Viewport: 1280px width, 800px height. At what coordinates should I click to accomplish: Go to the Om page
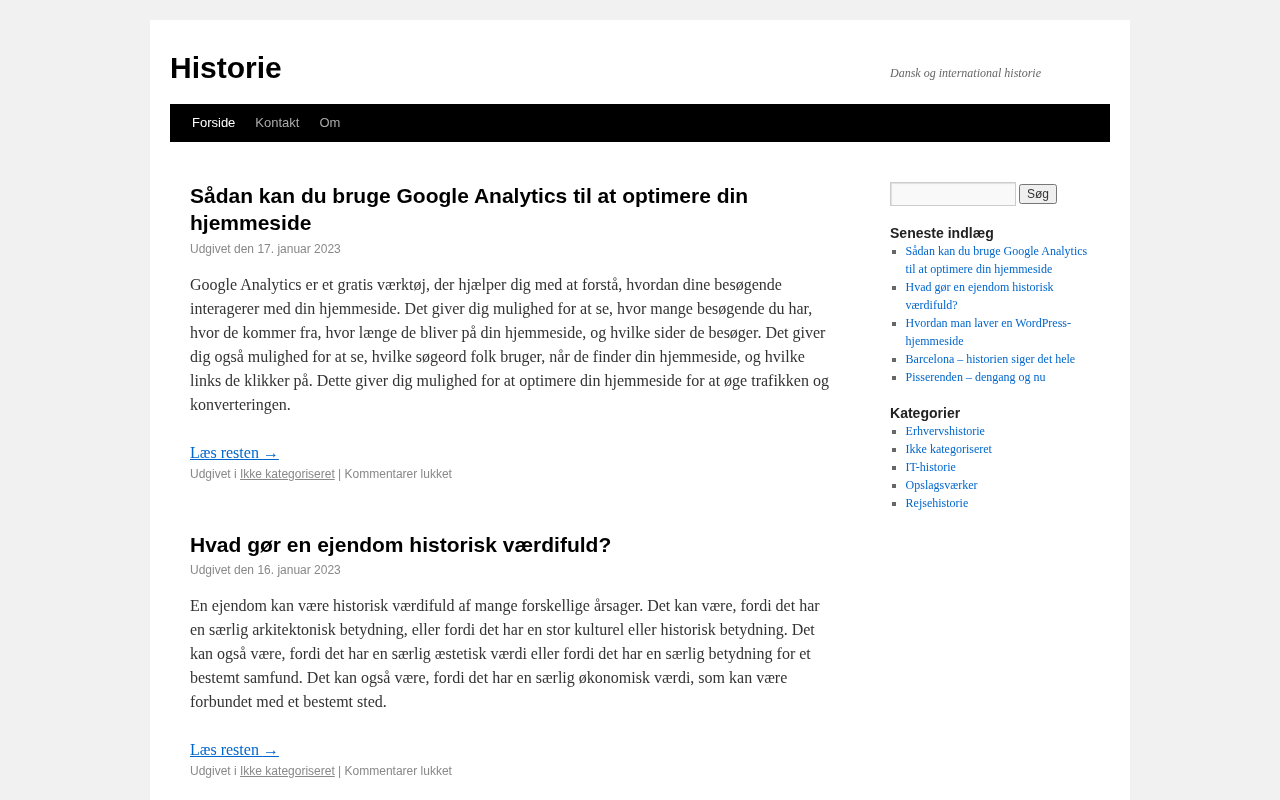tap(330, 123)
